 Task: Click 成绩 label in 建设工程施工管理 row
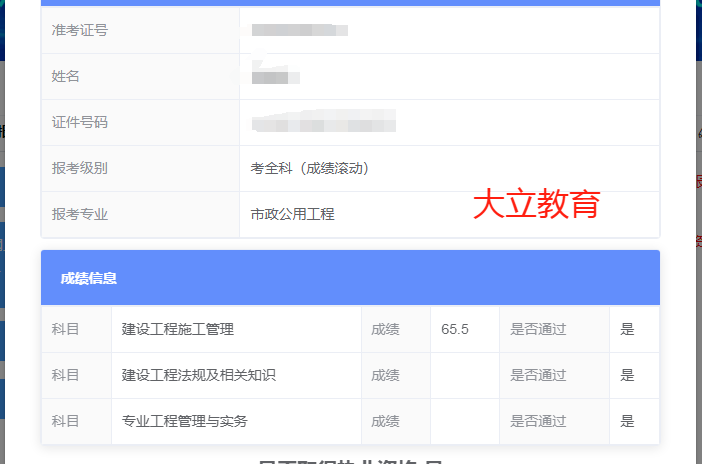pyautogui.click(x=385, y=329)
